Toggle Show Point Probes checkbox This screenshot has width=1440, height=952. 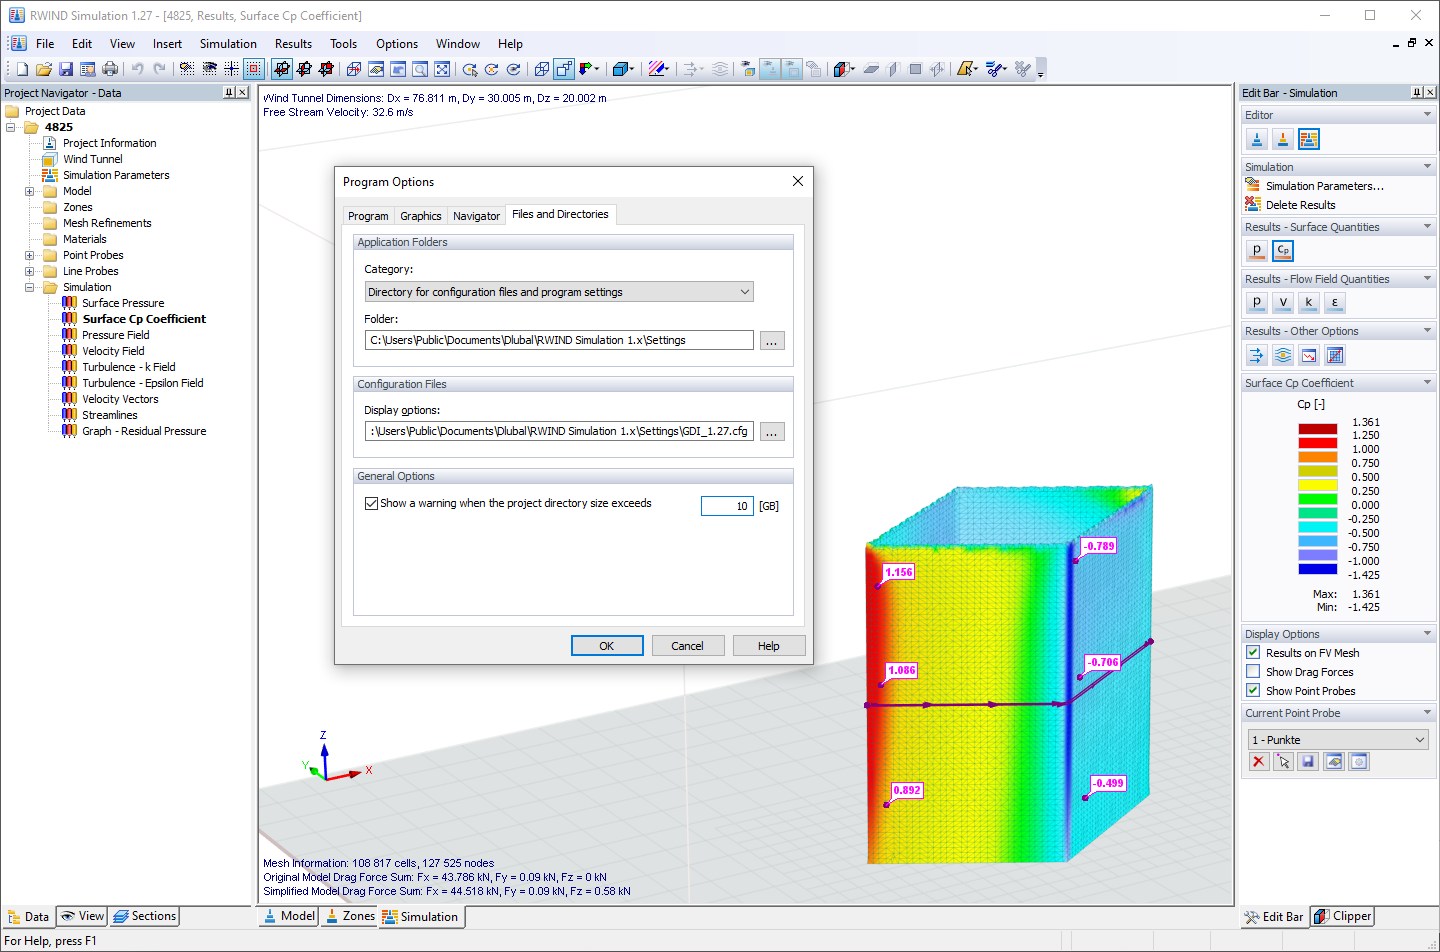tap(1253, 691)
